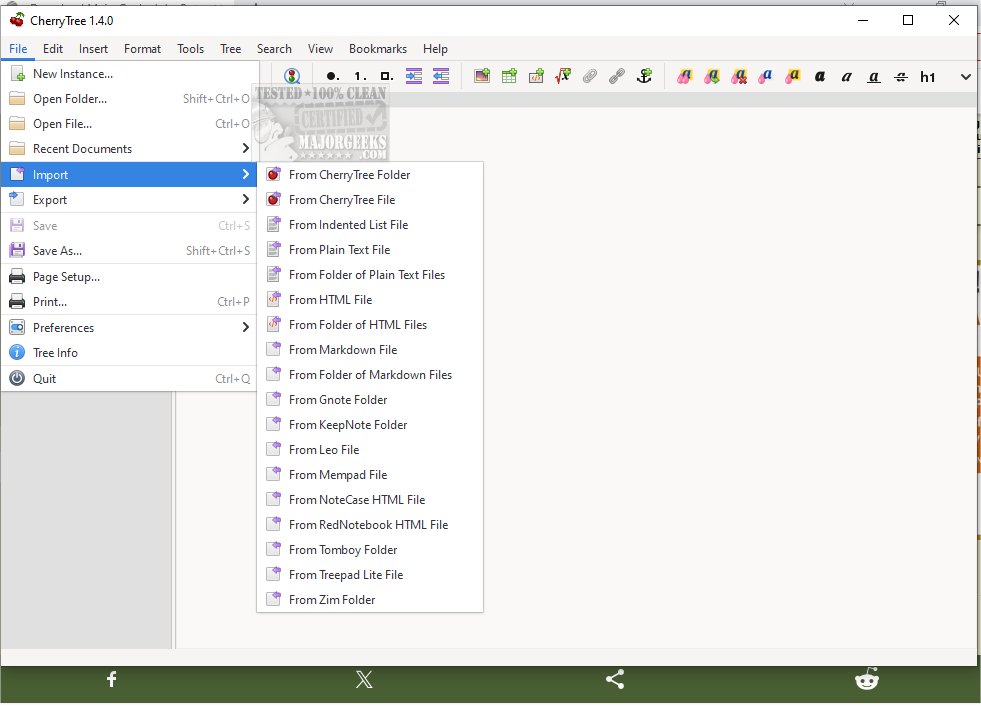The height and width of the screenshot is (707, 981).
Task: Click the underline text toolbar icon
Action: [x=874, y=76]
